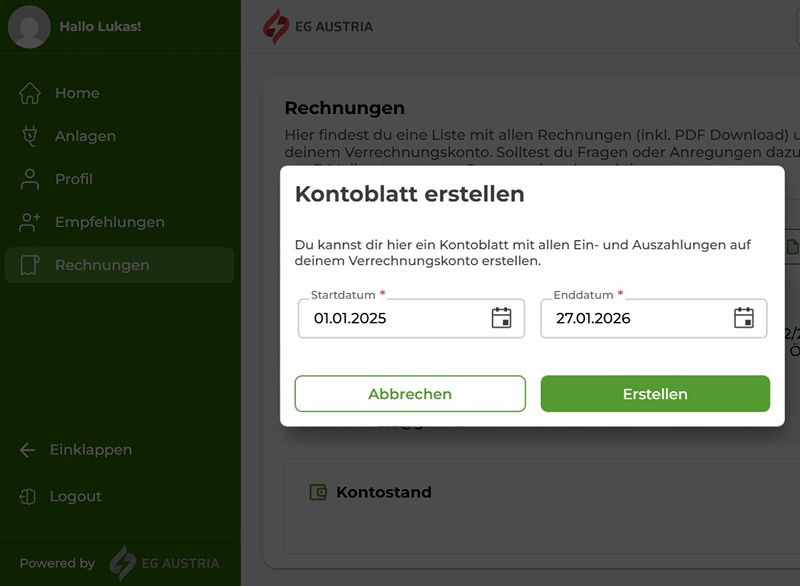Cancel the dialog with Abbrechen
800x586 pixels.
pos(410,393)
